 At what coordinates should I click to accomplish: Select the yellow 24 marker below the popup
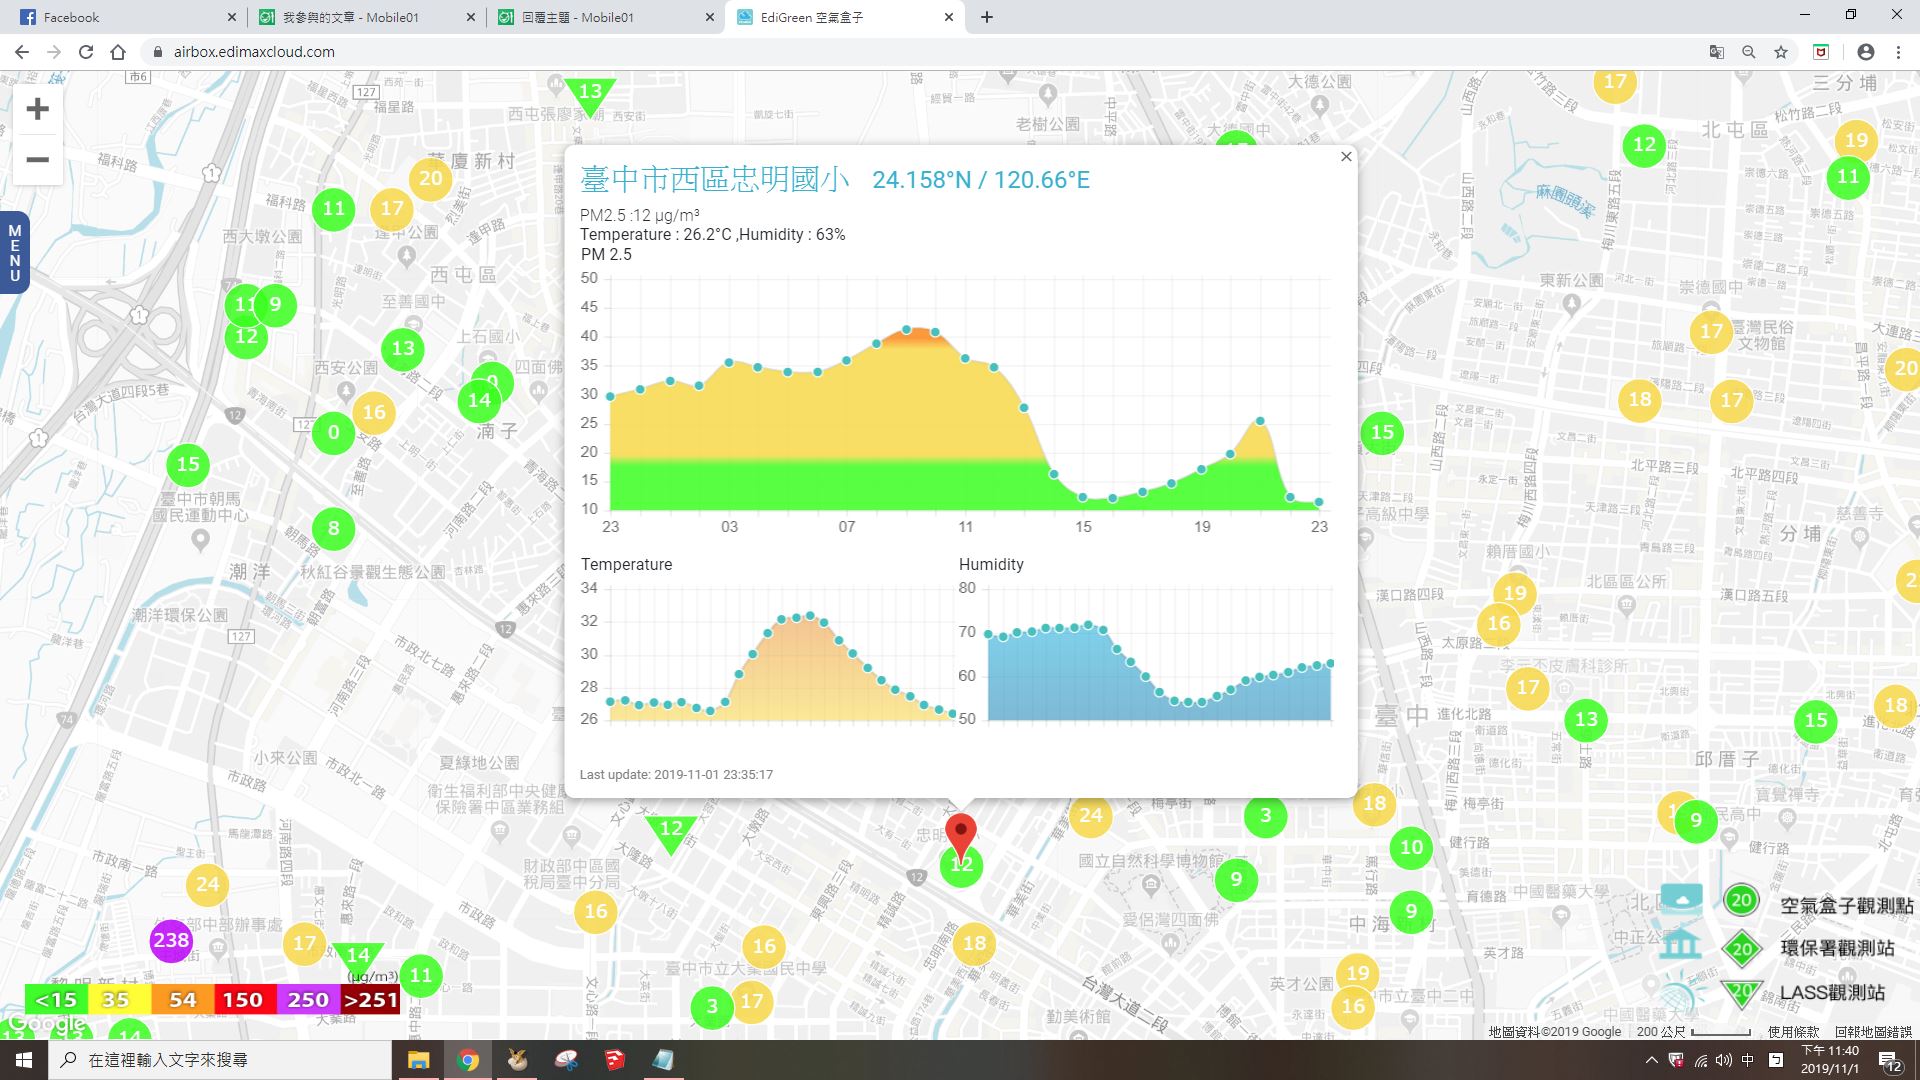[x=1091, y=815]
